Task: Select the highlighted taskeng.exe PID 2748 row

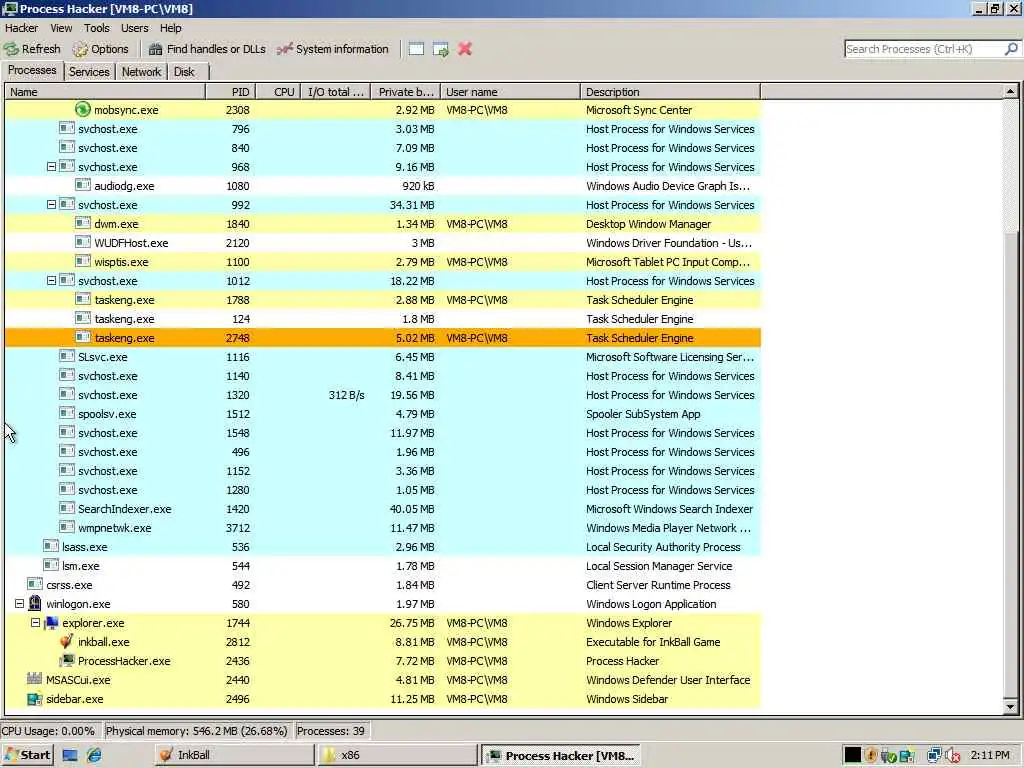Action: point(383,338)
